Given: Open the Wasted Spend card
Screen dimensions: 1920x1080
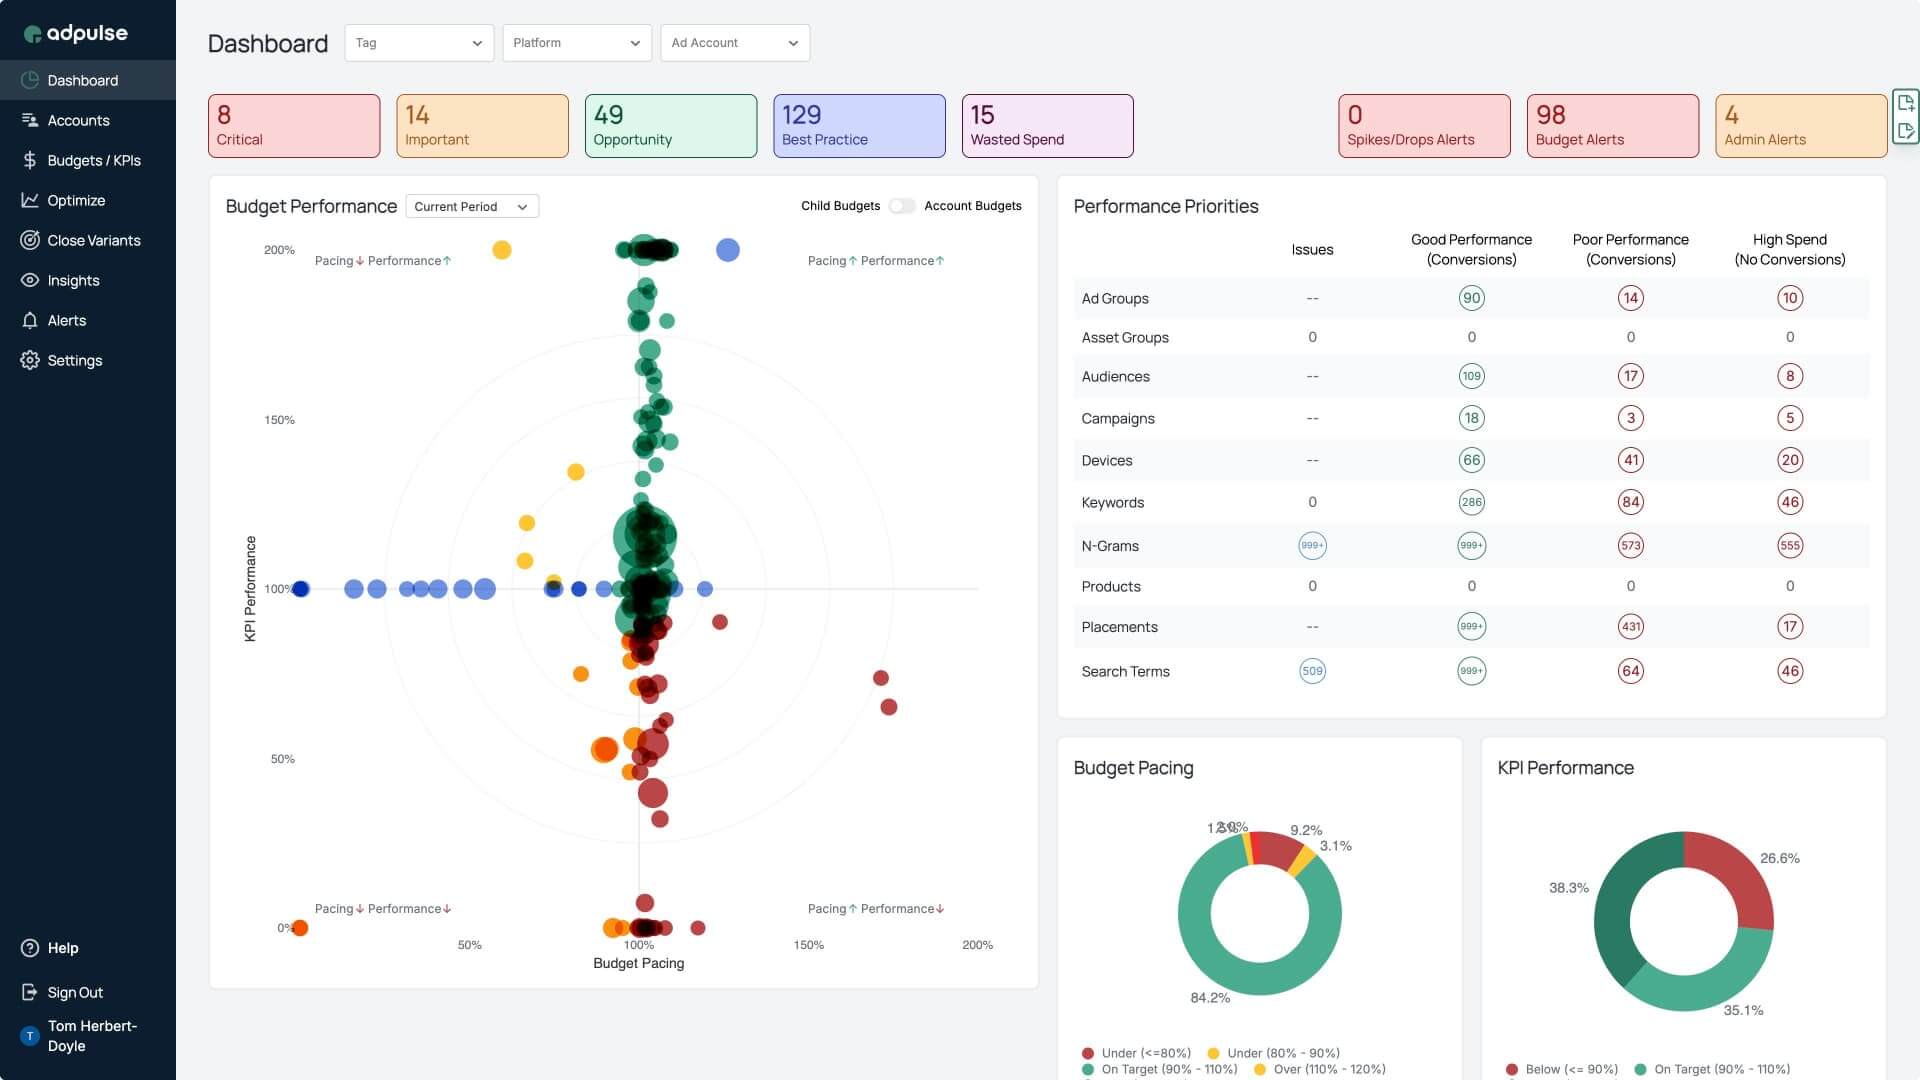Looking at the screenshot, I should point(1046,125).
